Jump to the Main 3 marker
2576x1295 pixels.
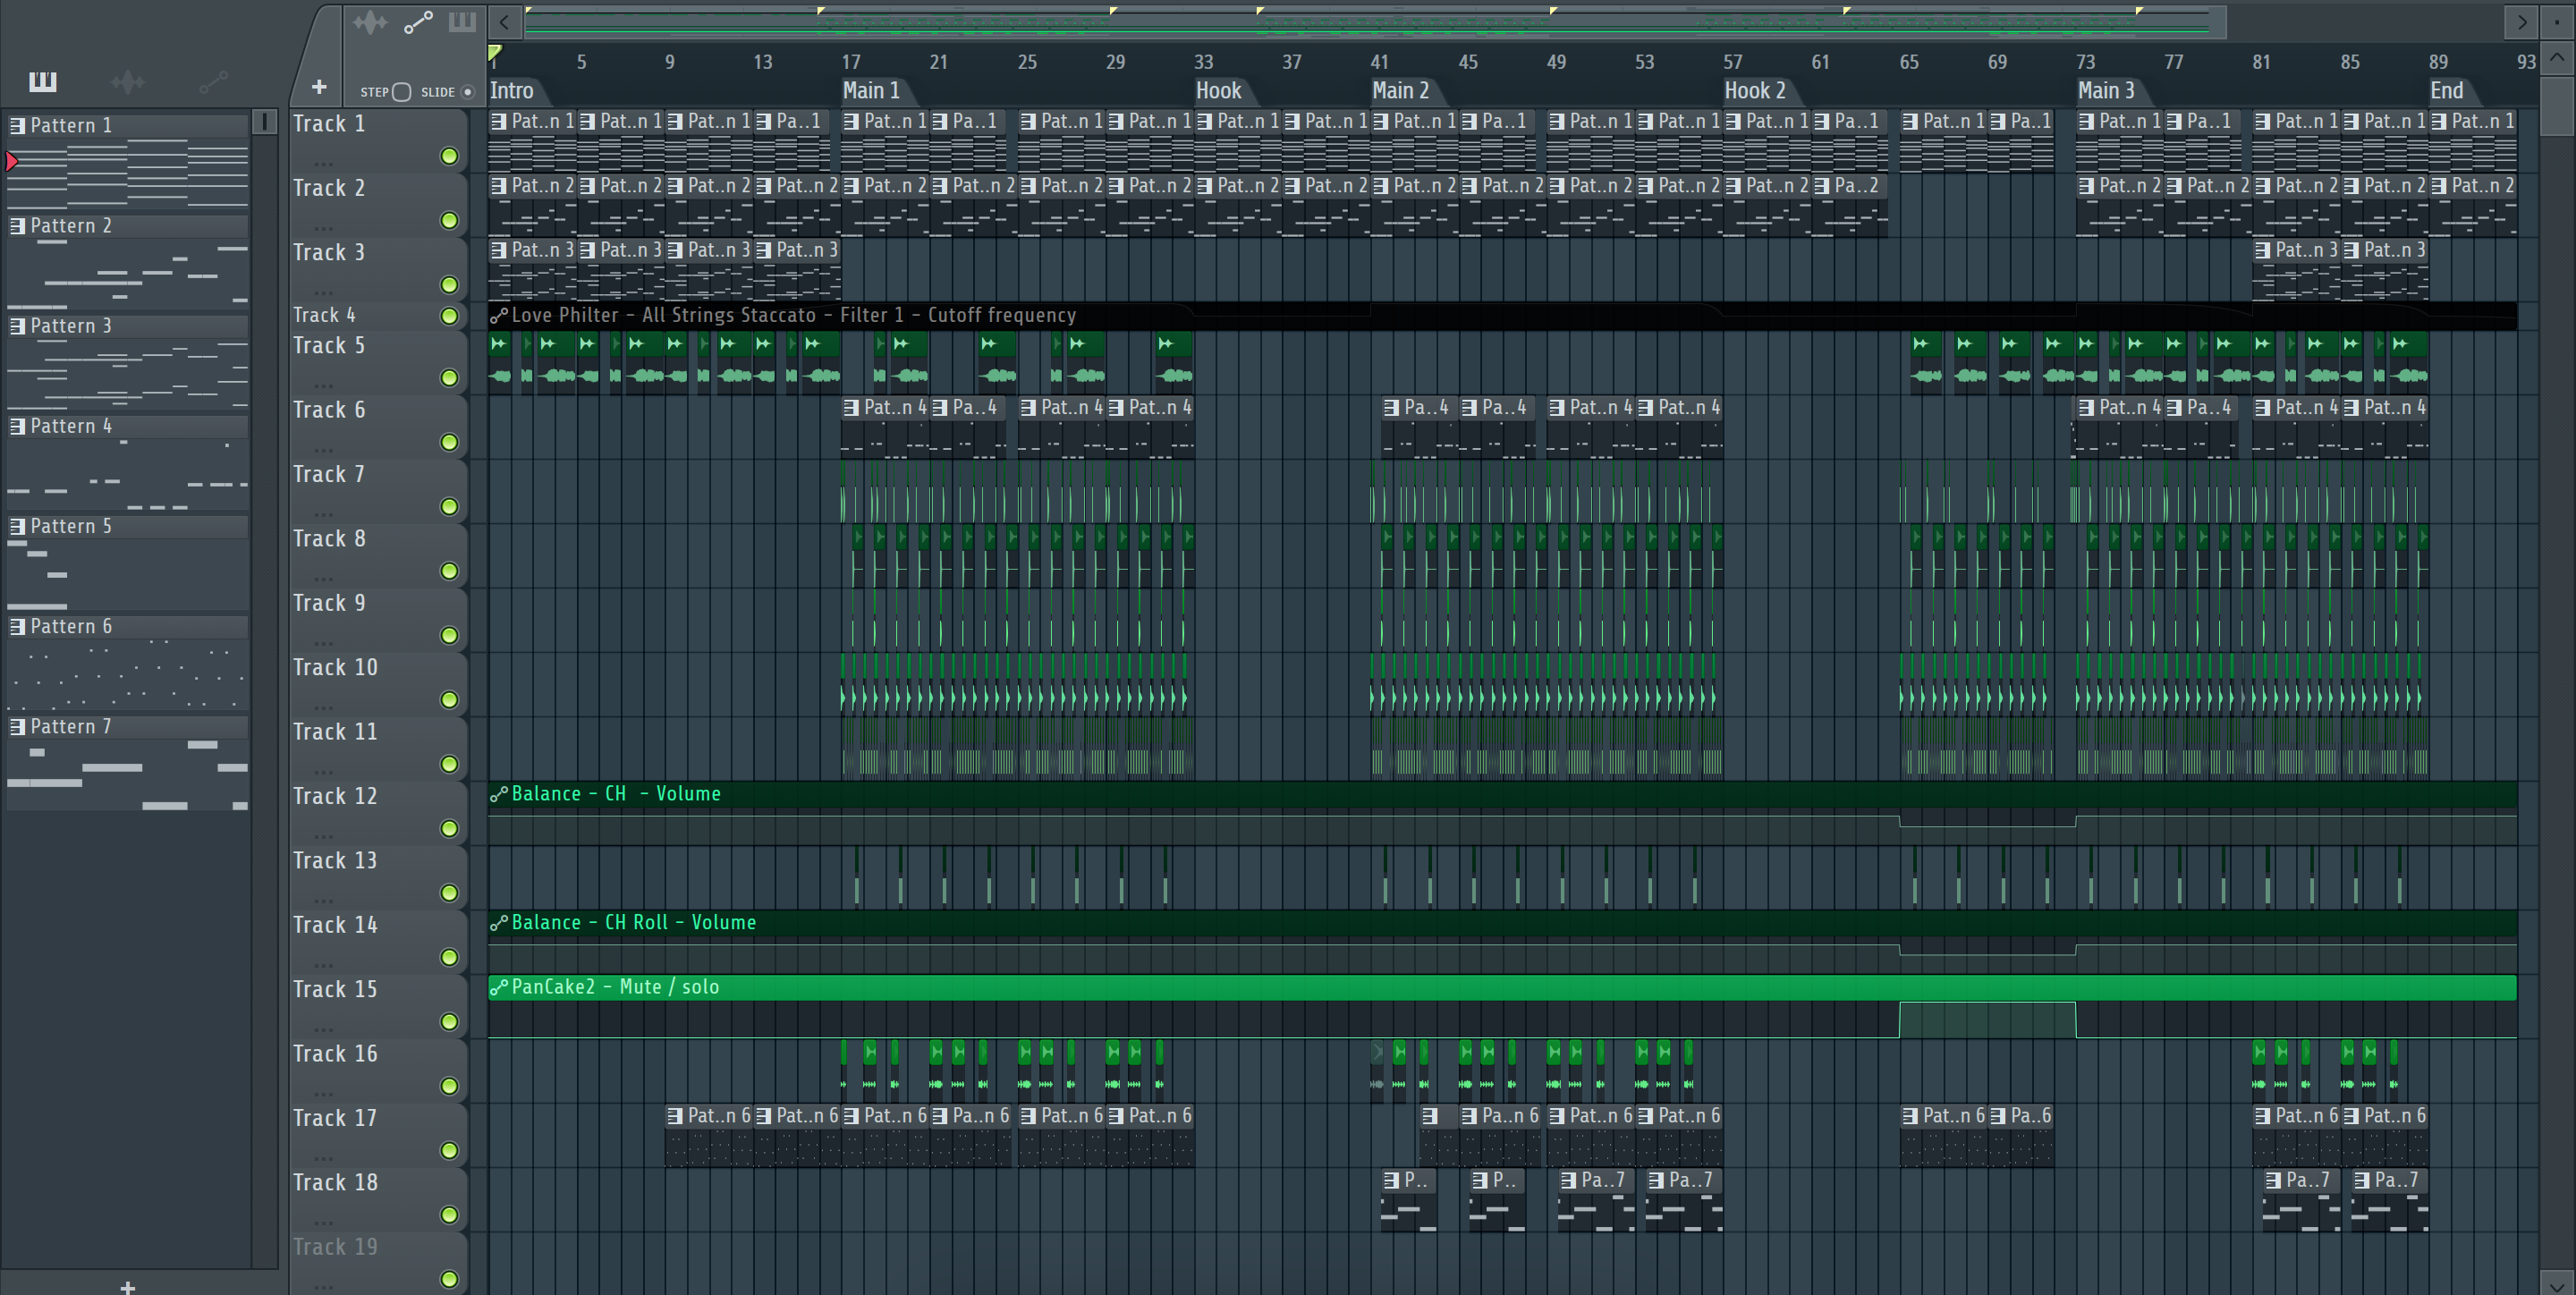pyautogui.click(x=2106, y=91)
